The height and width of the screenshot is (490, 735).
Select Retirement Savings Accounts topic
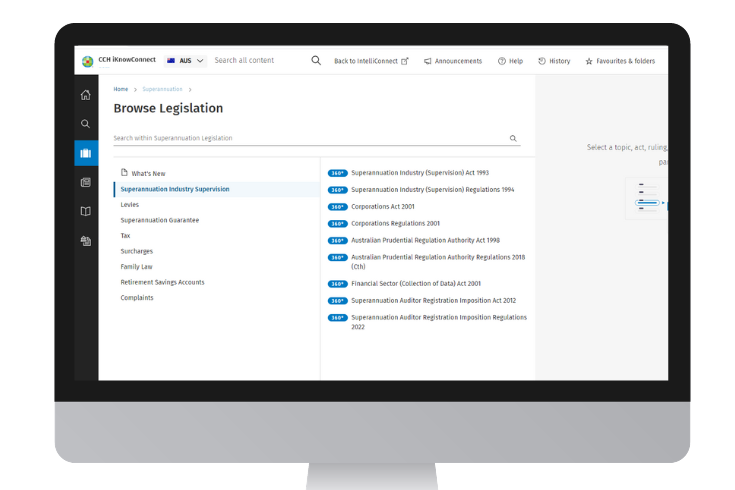pyautogui.click(x=162, y=282)
